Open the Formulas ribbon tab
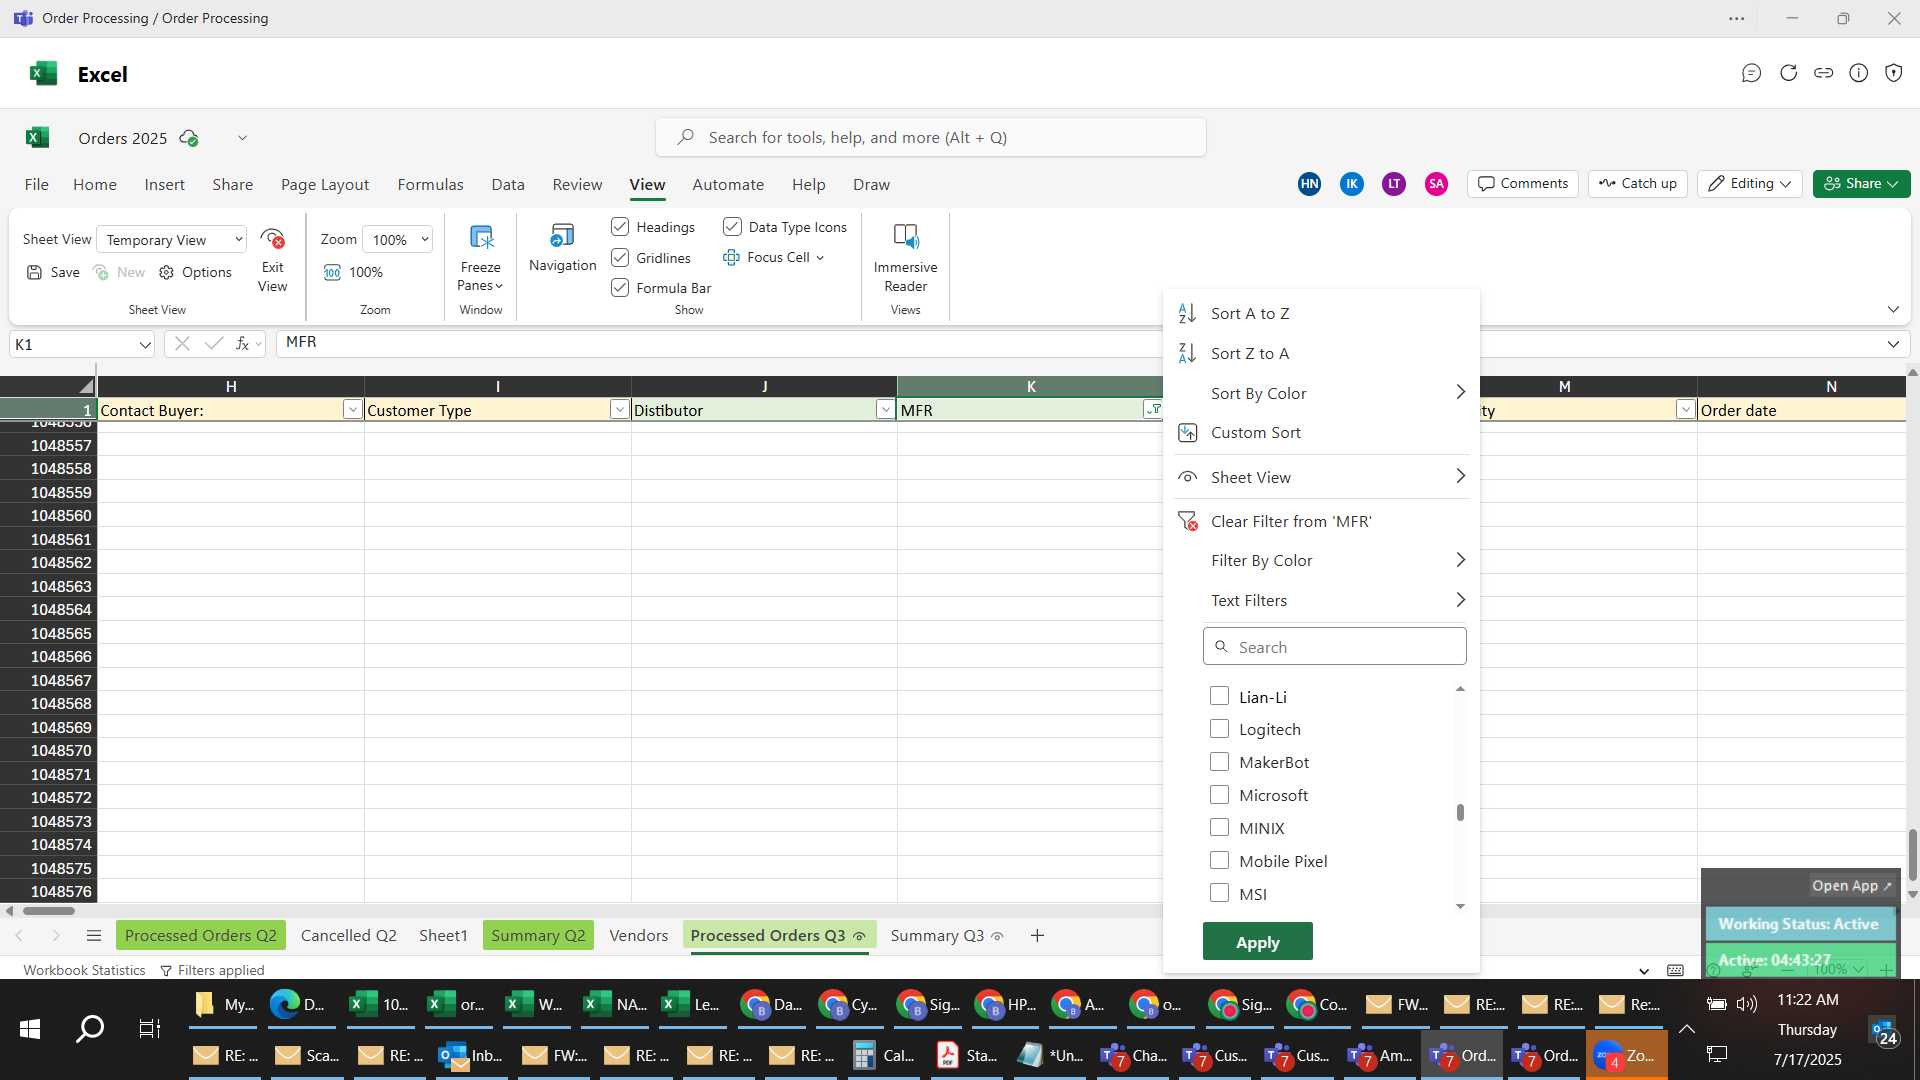This screenshot has height=1080, width=1920. (x=430, y=185)
